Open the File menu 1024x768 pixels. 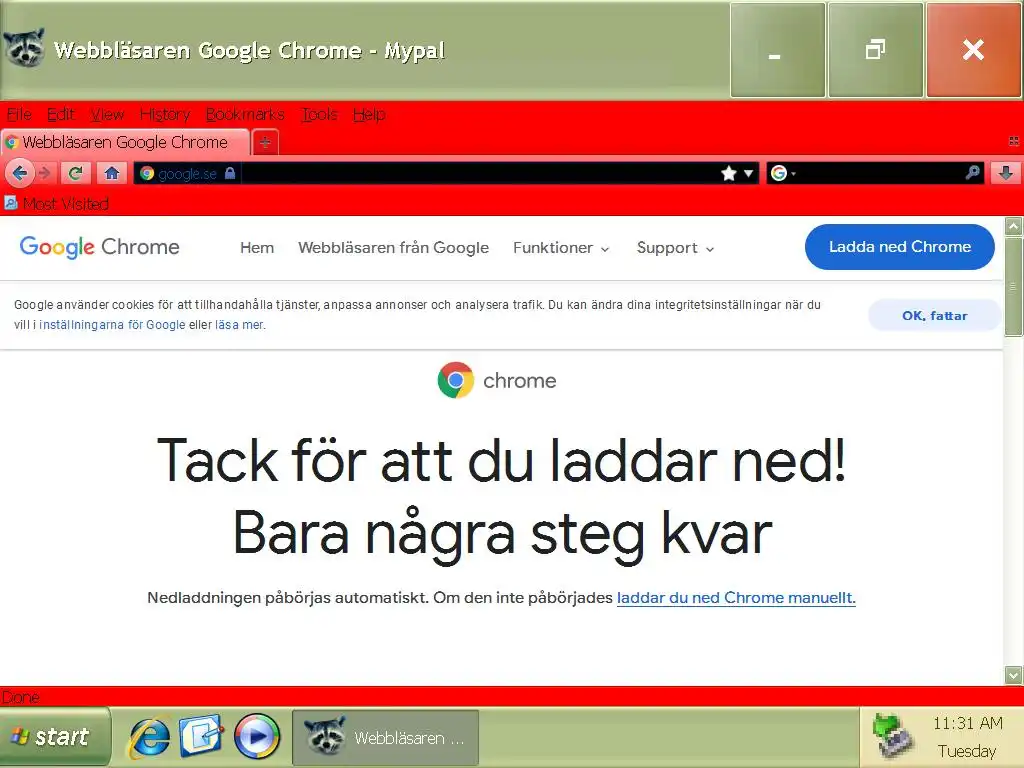click(x=19, y=114)
